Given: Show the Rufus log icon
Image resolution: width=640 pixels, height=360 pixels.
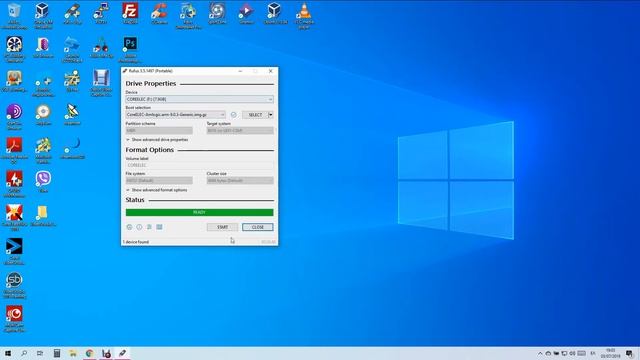Looking at the screenshot, I should point(159,227).
